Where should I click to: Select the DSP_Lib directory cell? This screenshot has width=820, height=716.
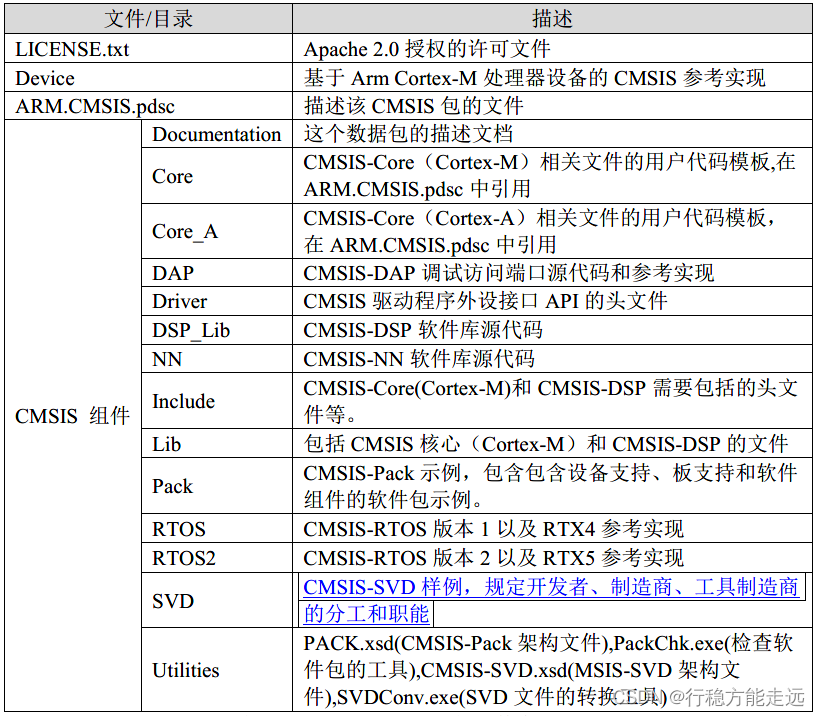217,330
